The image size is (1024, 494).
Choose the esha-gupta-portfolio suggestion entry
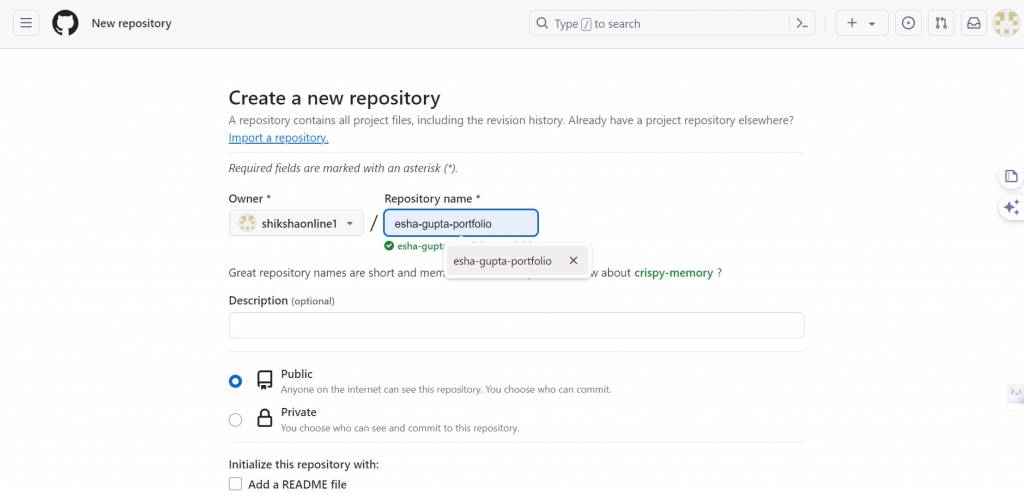tap(502, 261)
